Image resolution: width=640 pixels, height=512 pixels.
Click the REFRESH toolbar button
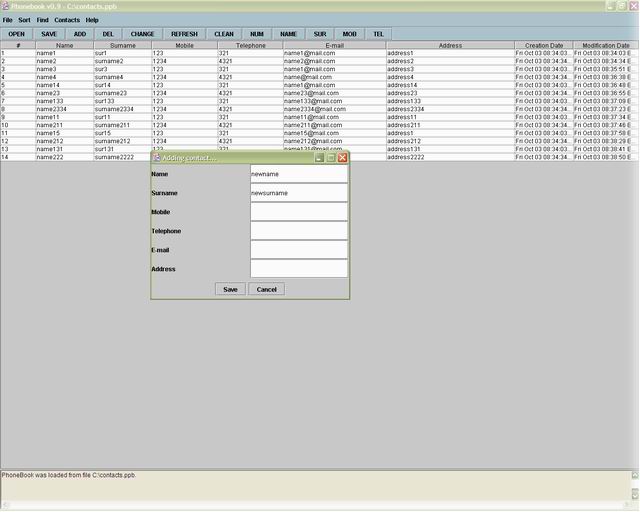coord(184,34)
